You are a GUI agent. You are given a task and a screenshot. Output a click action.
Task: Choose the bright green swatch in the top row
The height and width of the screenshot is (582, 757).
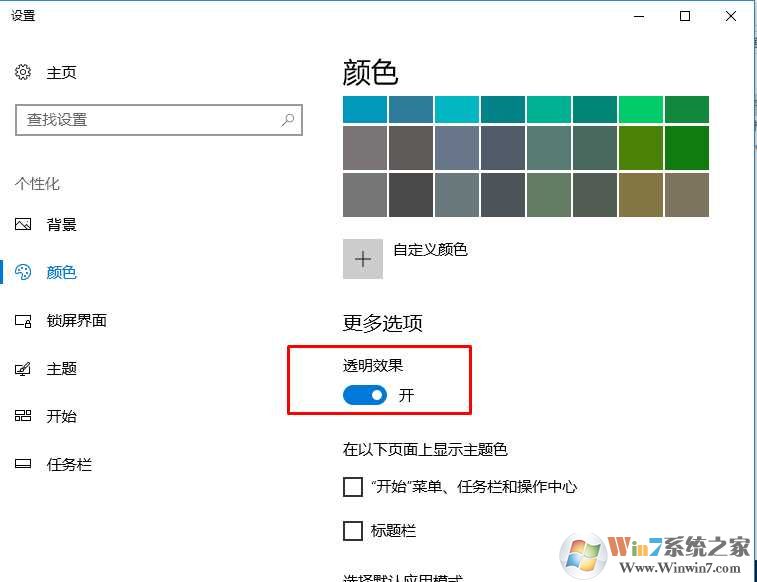(641, 110)
